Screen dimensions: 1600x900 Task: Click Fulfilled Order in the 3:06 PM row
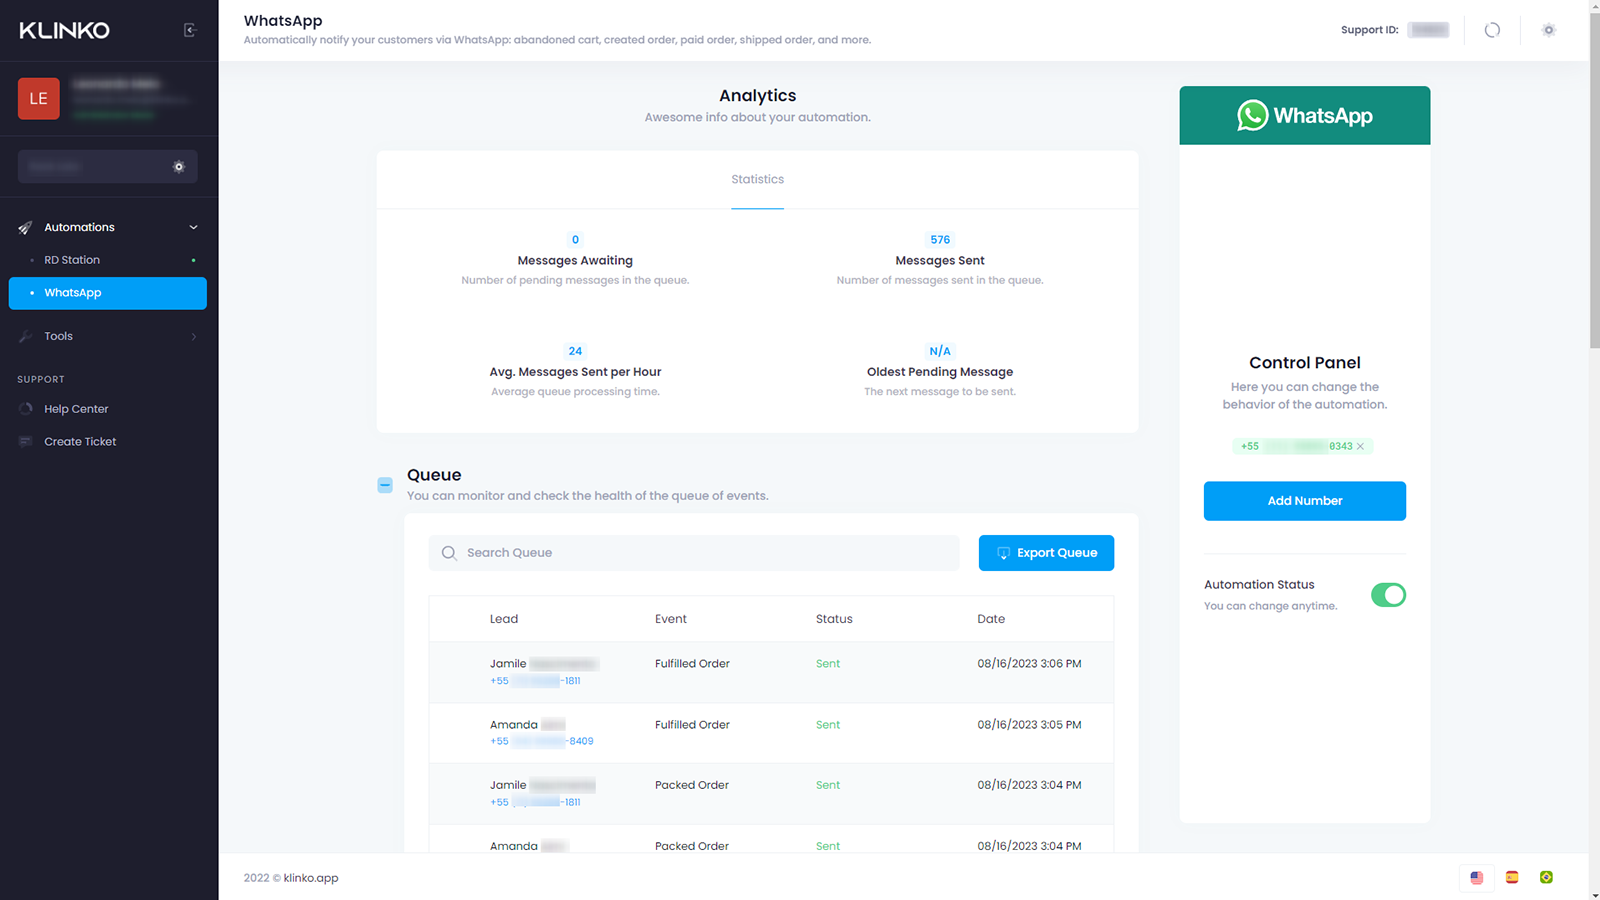coord(692,664)
